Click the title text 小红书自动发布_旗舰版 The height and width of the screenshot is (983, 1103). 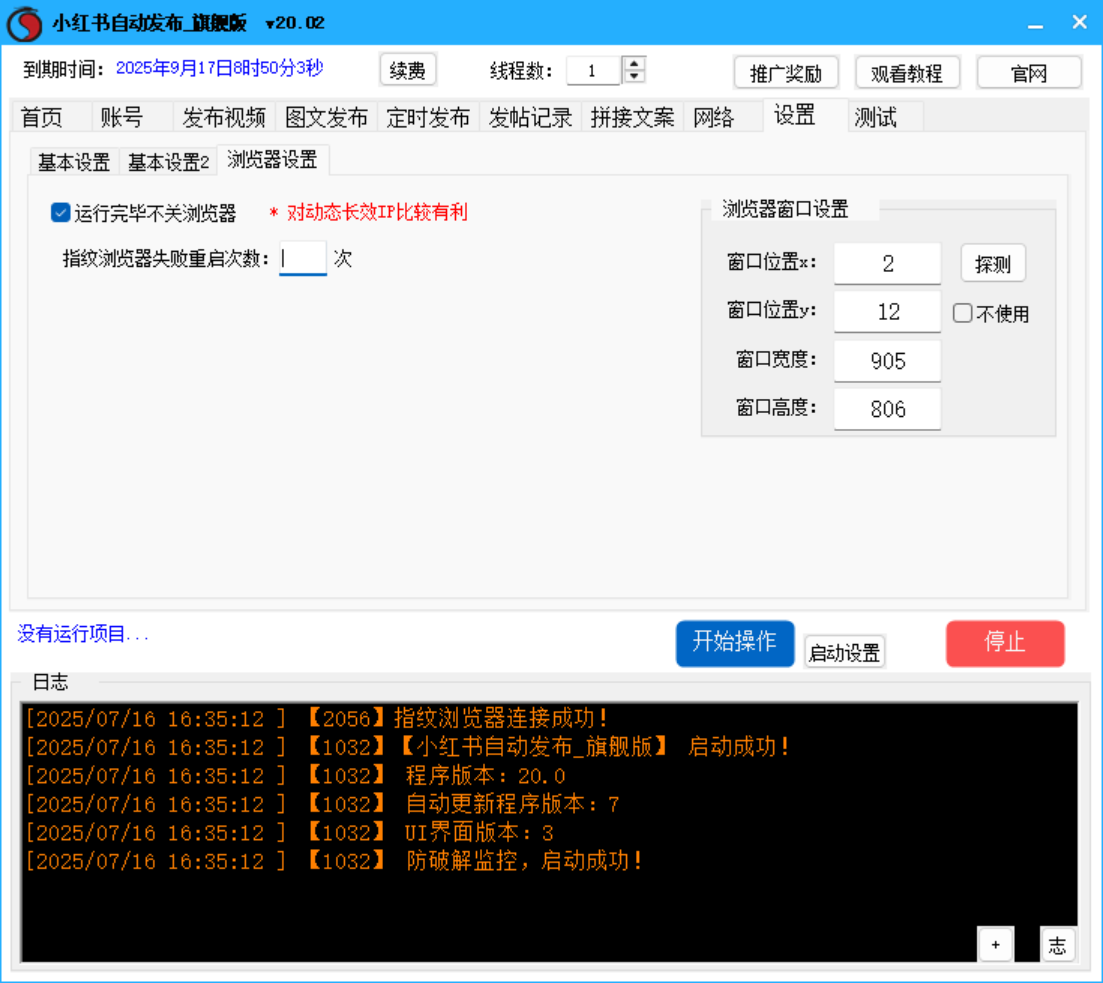click(x=149, y=23)
